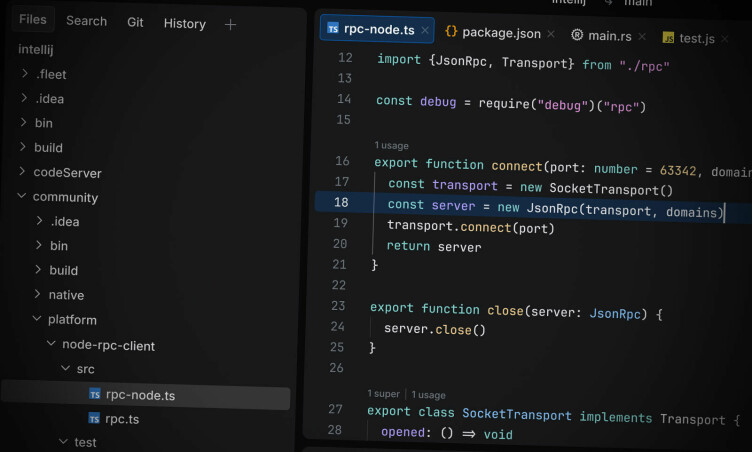
Task: Select the rpc-node.ts editor tab
Action: pyautogui.click(x=377, y=29)
